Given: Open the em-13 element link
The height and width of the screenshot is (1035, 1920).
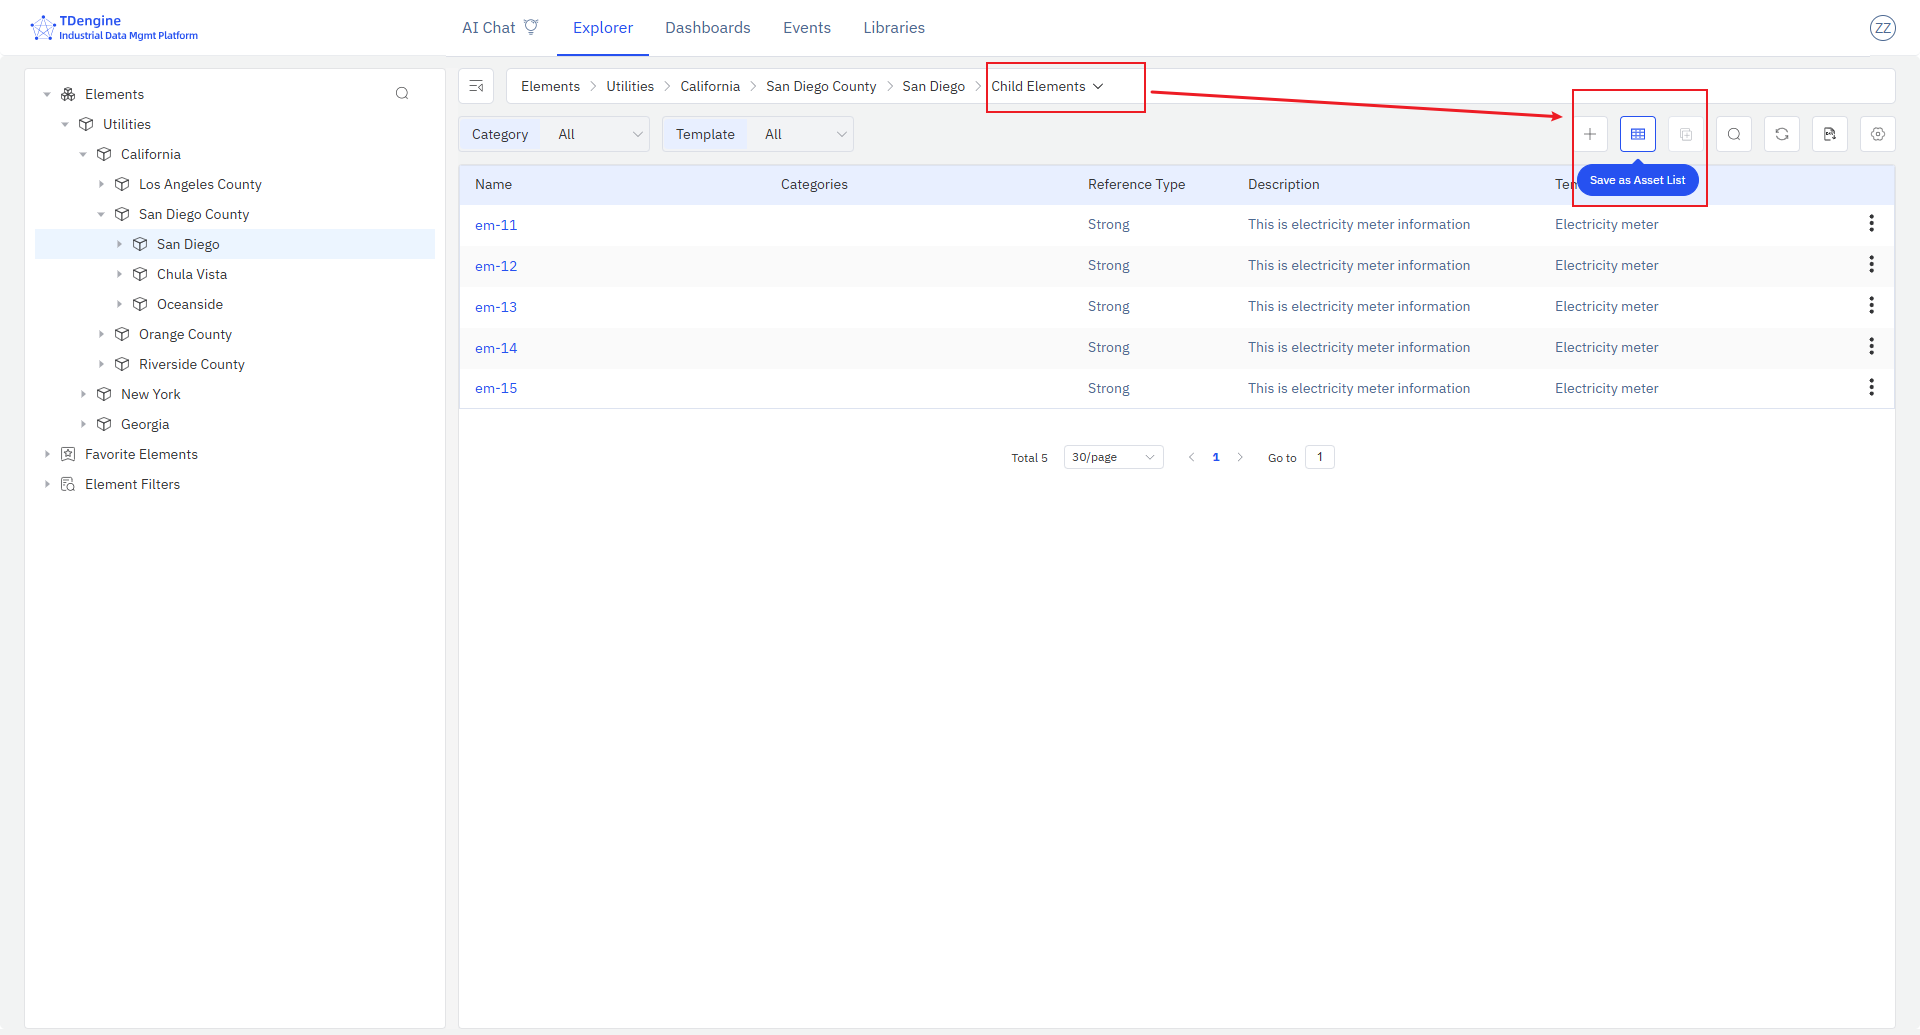Looking at the screenshot, I should [496, 307].
